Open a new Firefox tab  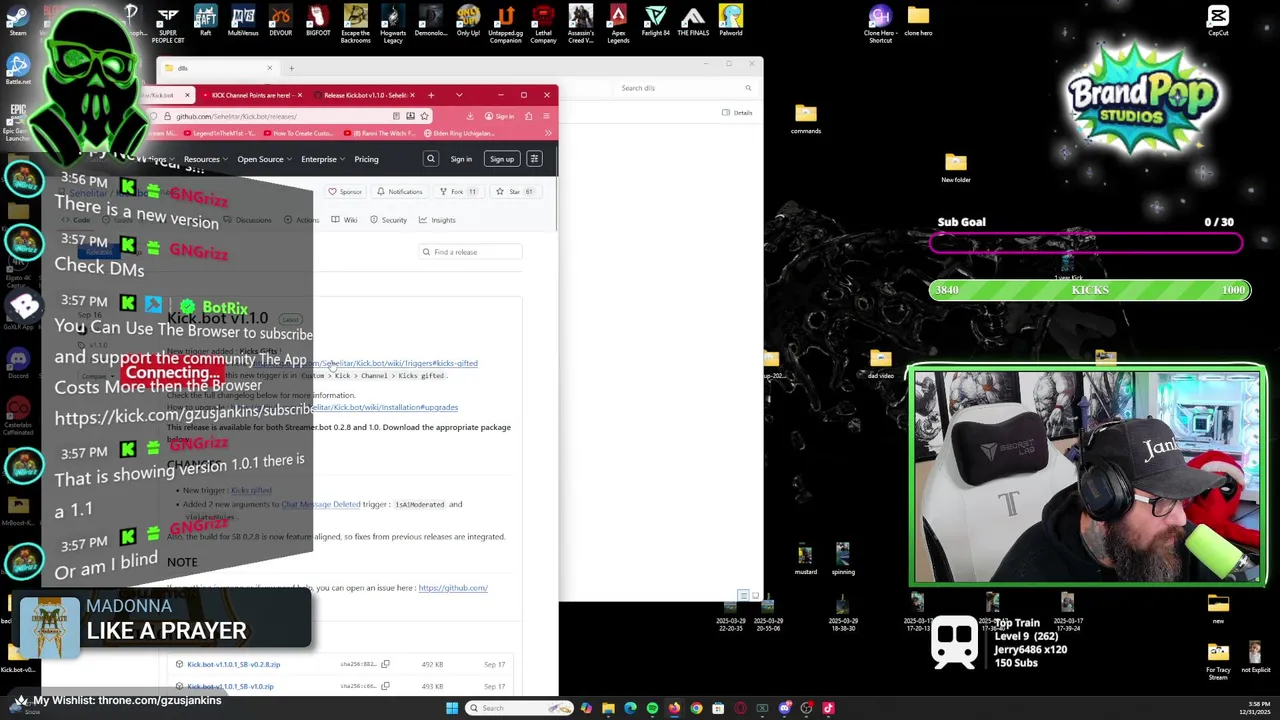tap(431, 95)
